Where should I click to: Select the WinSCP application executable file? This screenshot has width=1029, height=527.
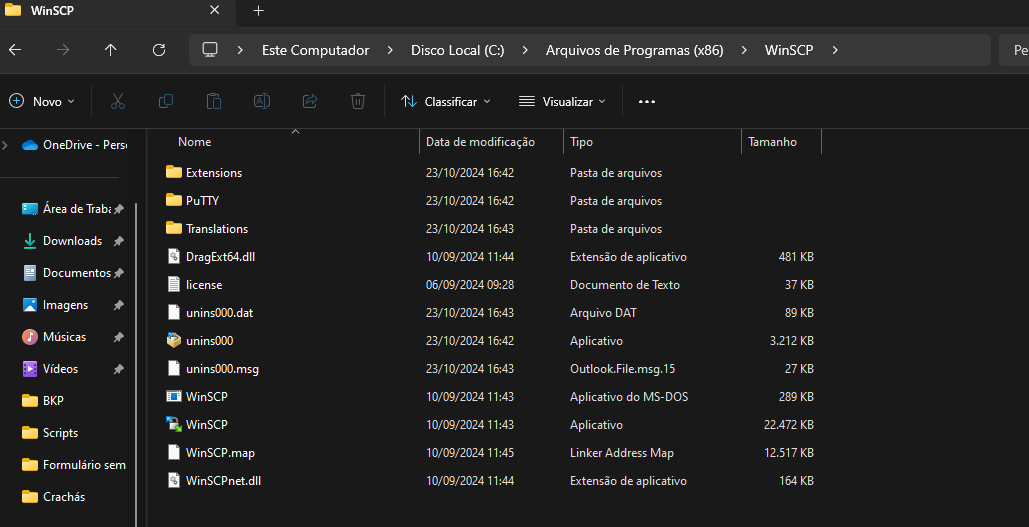coord(207,425)
